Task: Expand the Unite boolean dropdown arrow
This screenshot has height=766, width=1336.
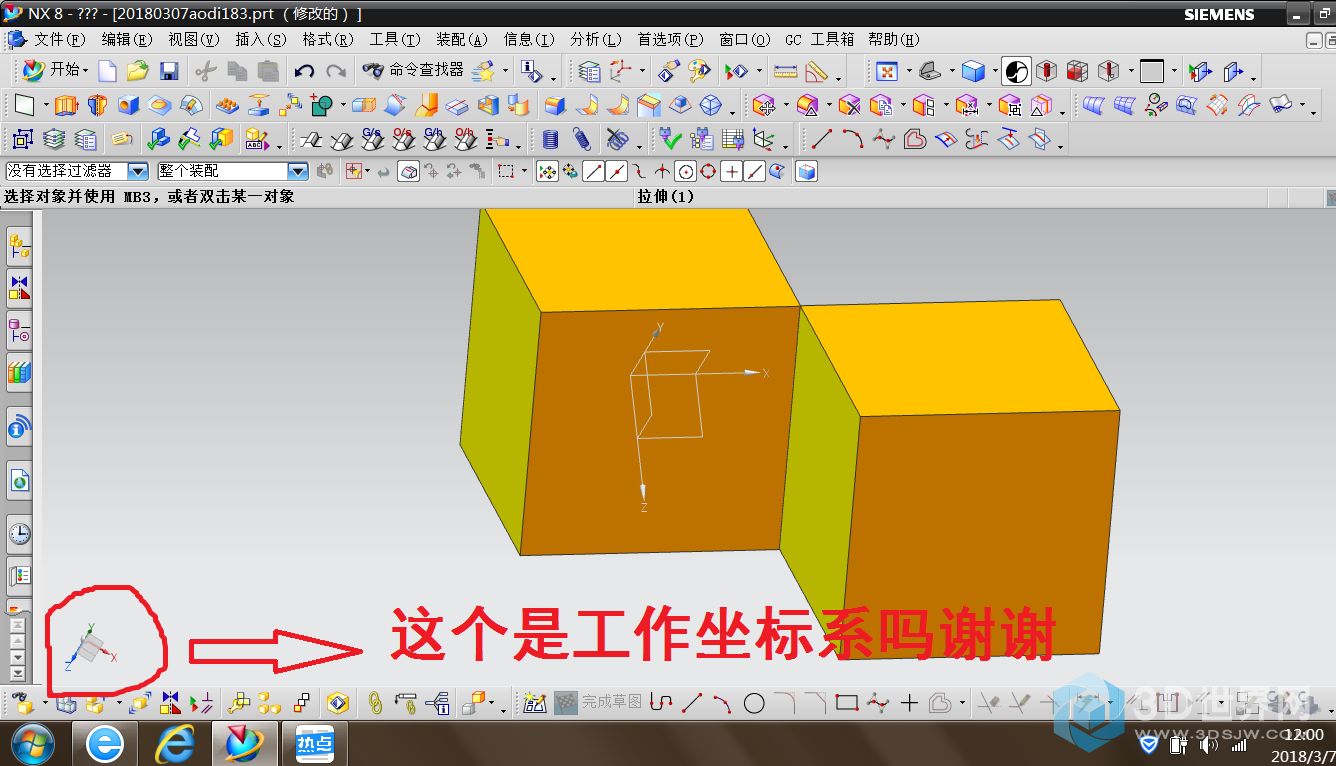Action: click(343, 105)
